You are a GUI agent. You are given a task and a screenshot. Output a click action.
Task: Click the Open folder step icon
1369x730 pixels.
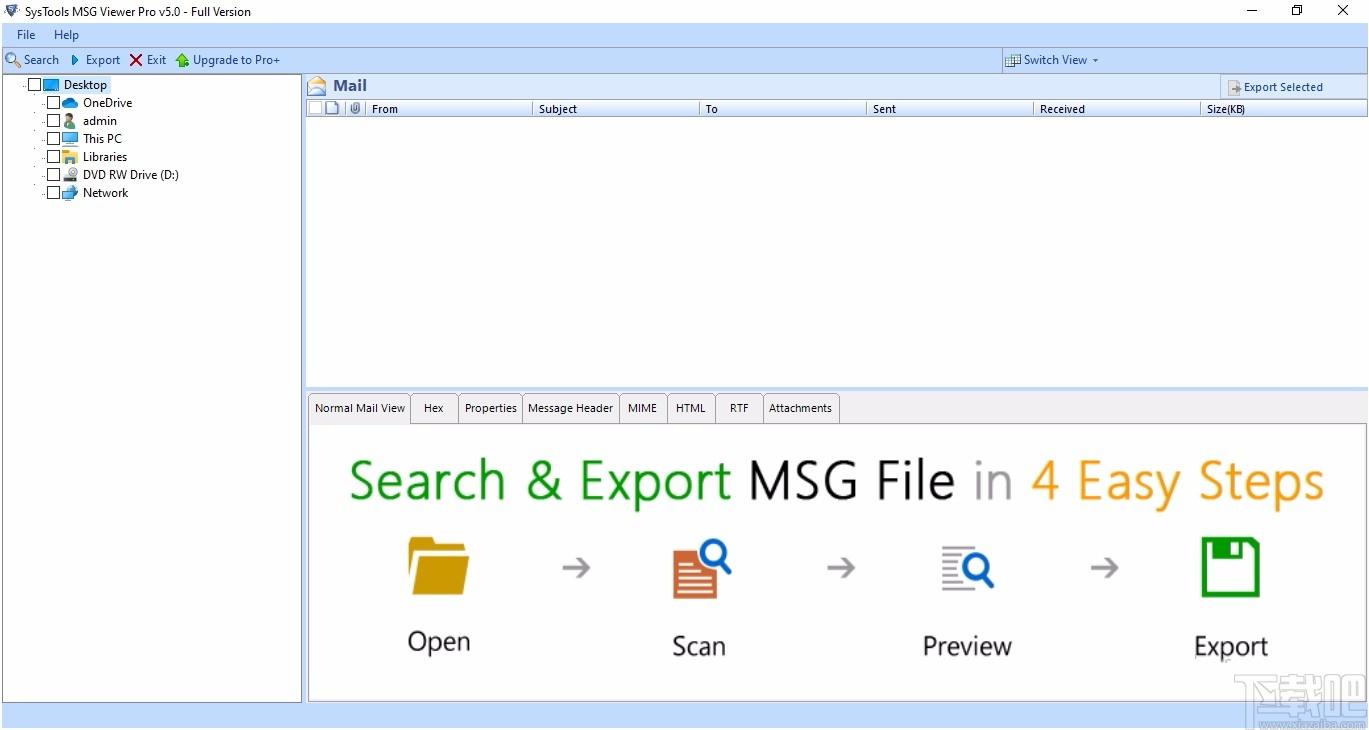pyautogui.click(x=438, y=567)
